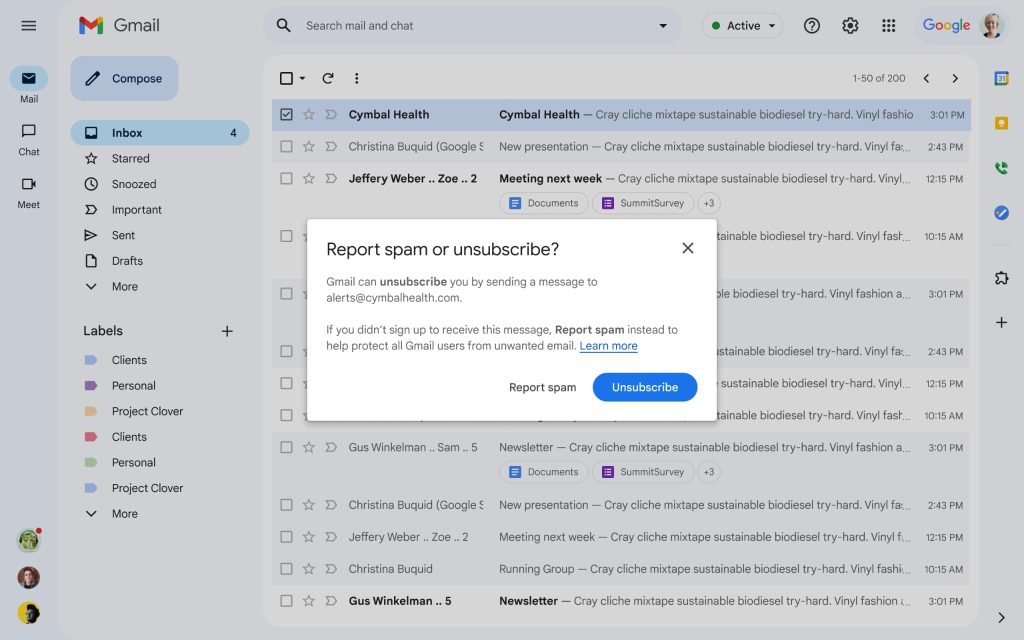1024x640 pixels.
Task: Open Gmail settings
Action: point(850,25)
